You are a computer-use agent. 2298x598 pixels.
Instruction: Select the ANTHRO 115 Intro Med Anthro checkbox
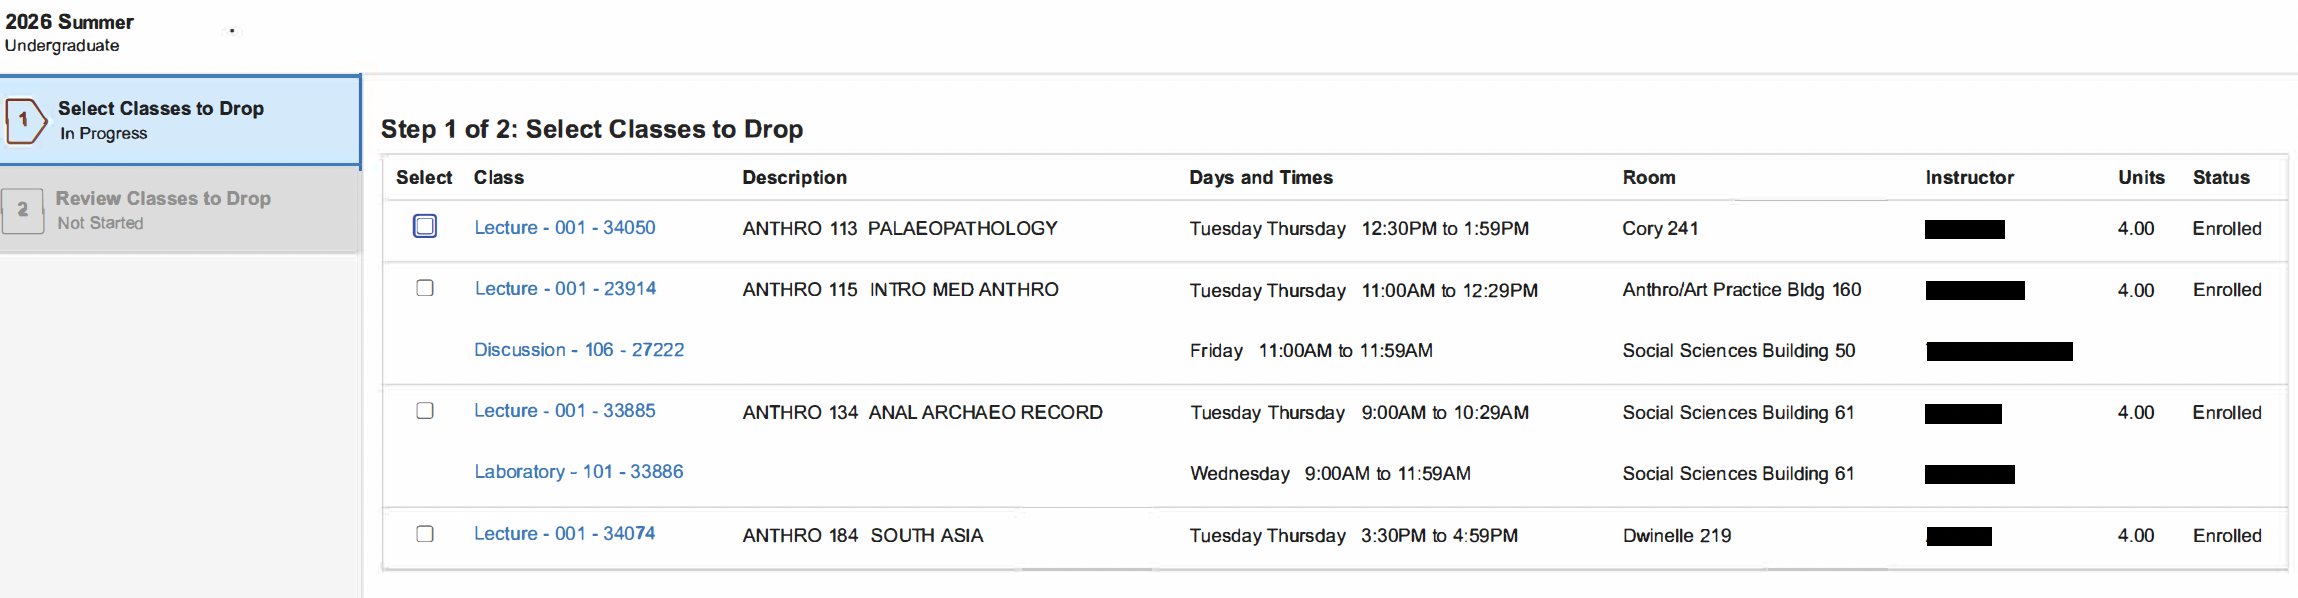click(425, 288)
